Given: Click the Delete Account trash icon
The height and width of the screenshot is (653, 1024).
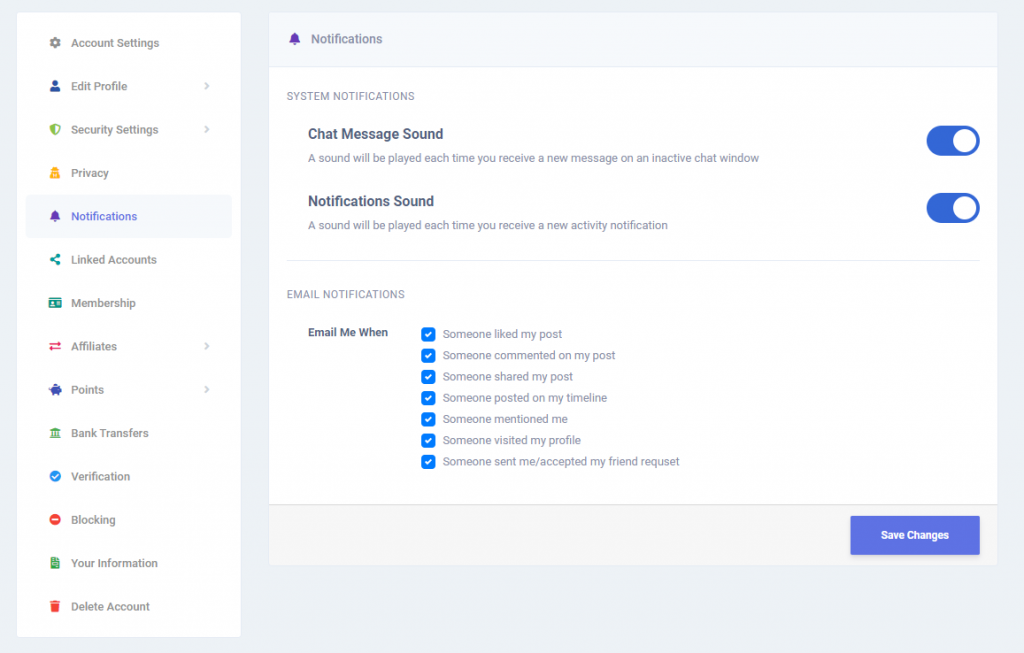Looking at the screenshot, I should coord(55,607).
